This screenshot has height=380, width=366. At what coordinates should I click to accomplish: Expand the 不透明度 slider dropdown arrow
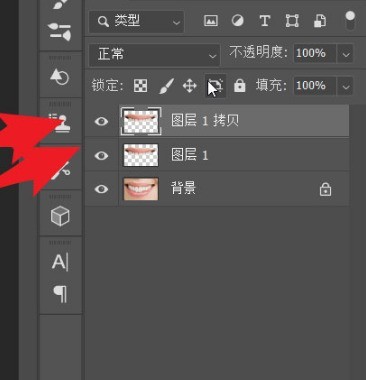[x=346, y=54]
